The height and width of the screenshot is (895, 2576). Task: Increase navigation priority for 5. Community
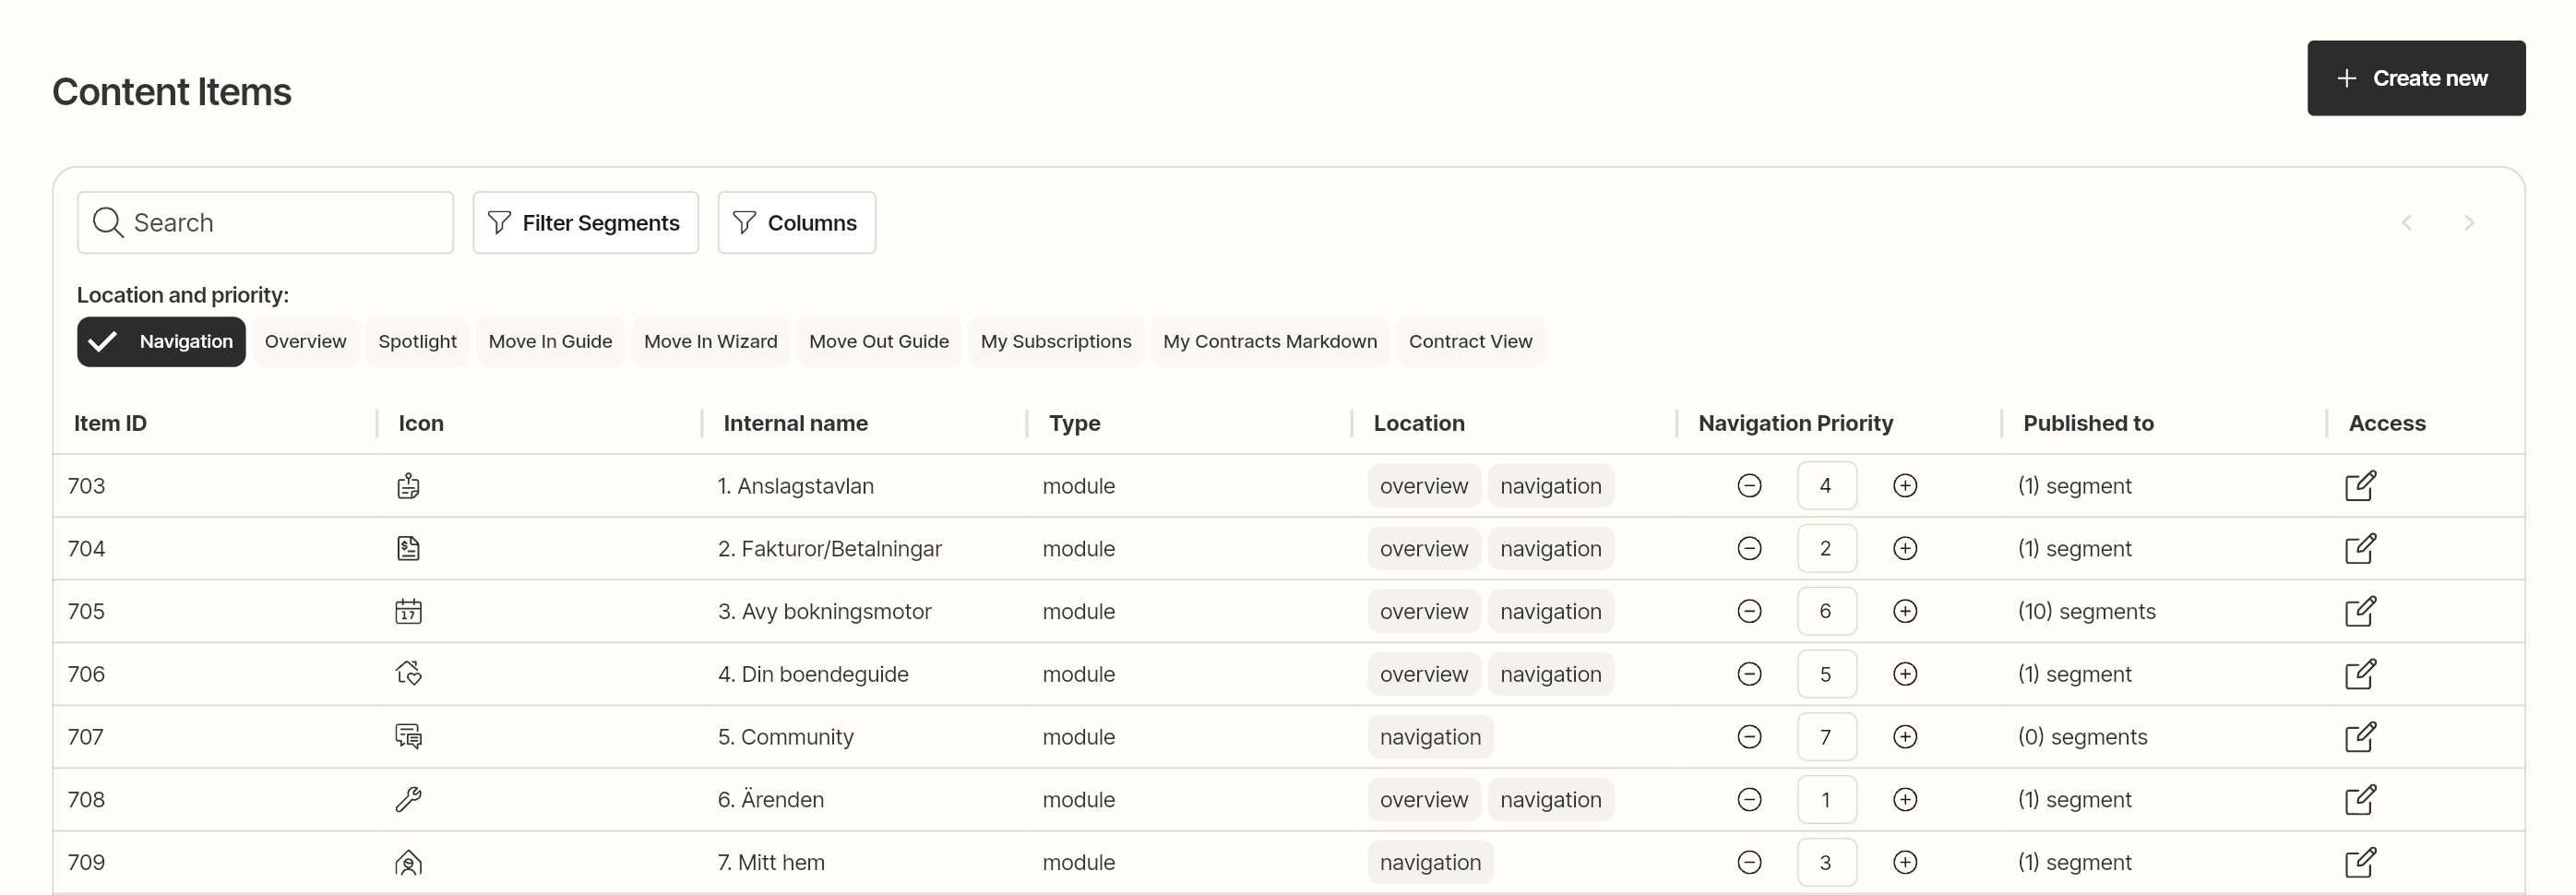click(1905, 737)
